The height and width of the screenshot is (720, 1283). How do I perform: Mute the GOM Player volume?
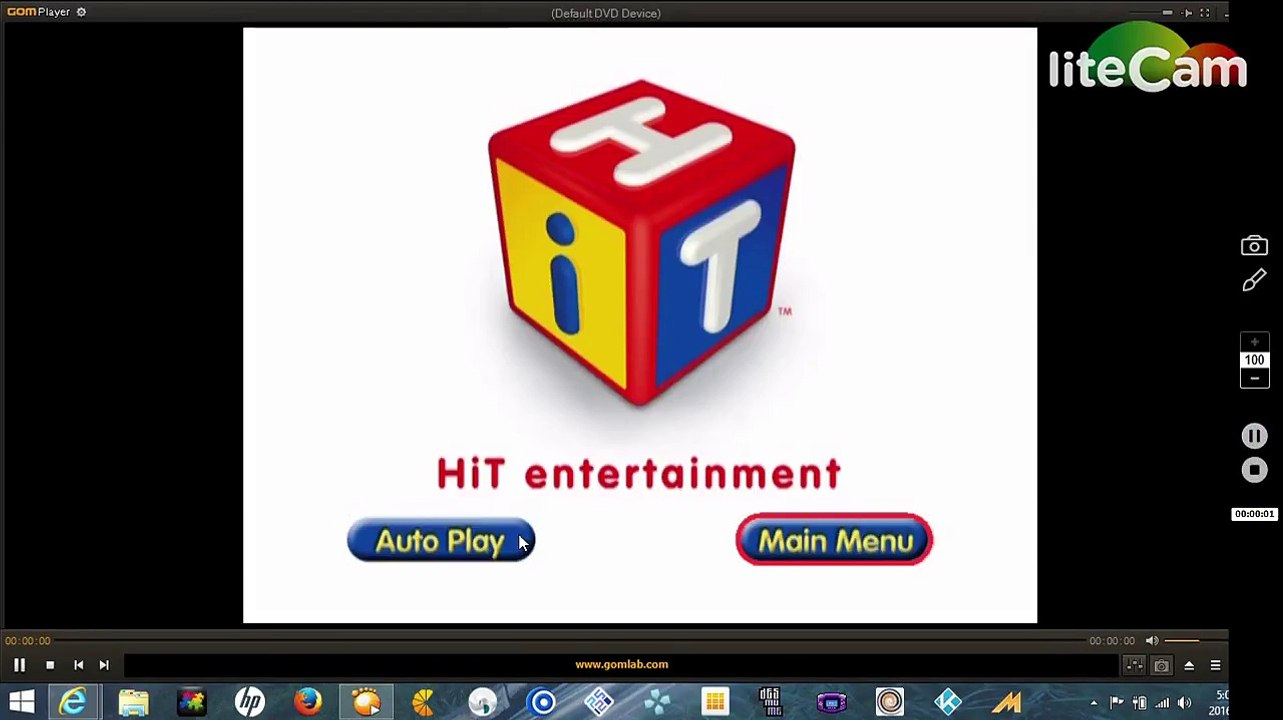(1152, 641)
